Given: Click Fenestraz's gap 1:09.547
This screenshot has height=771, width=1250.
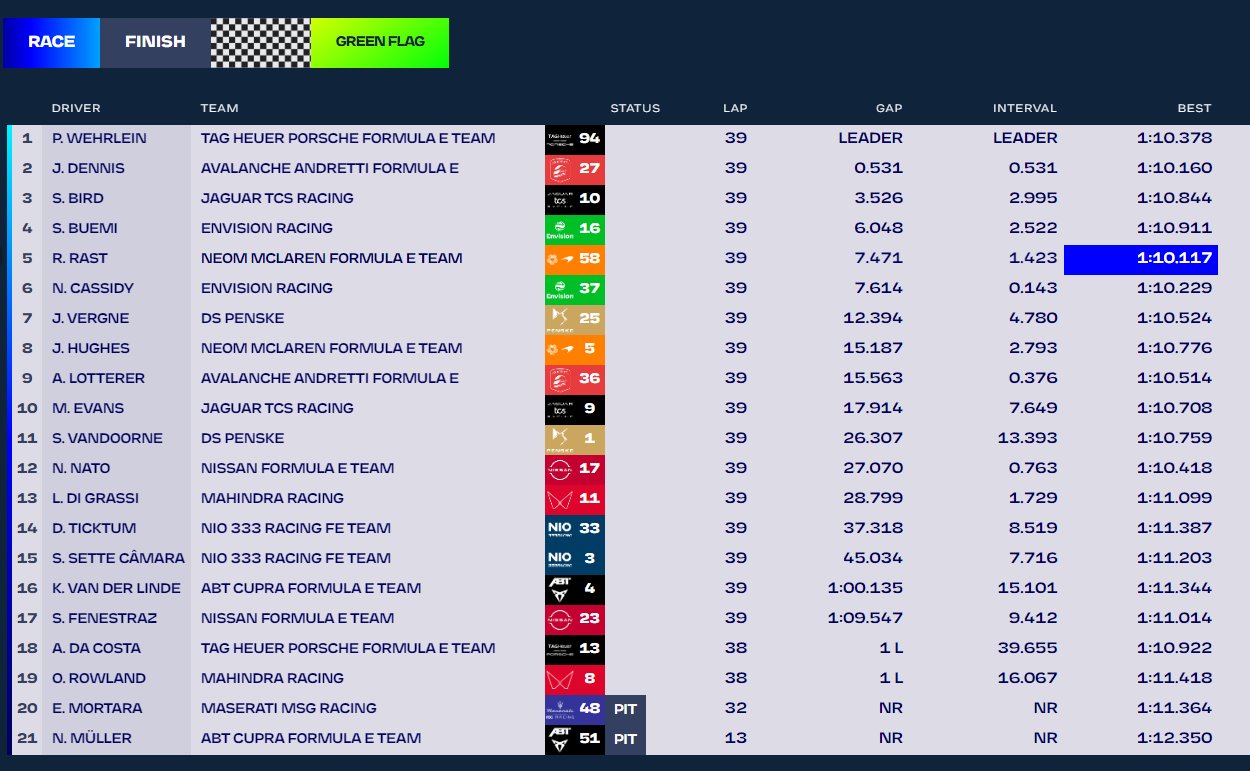Looking at the screenshot, I should (866, 618).
